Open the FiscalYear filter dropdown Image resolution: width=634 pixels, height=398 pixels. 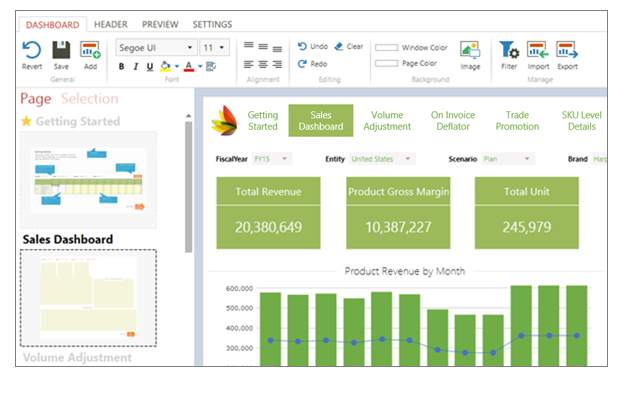272,159
